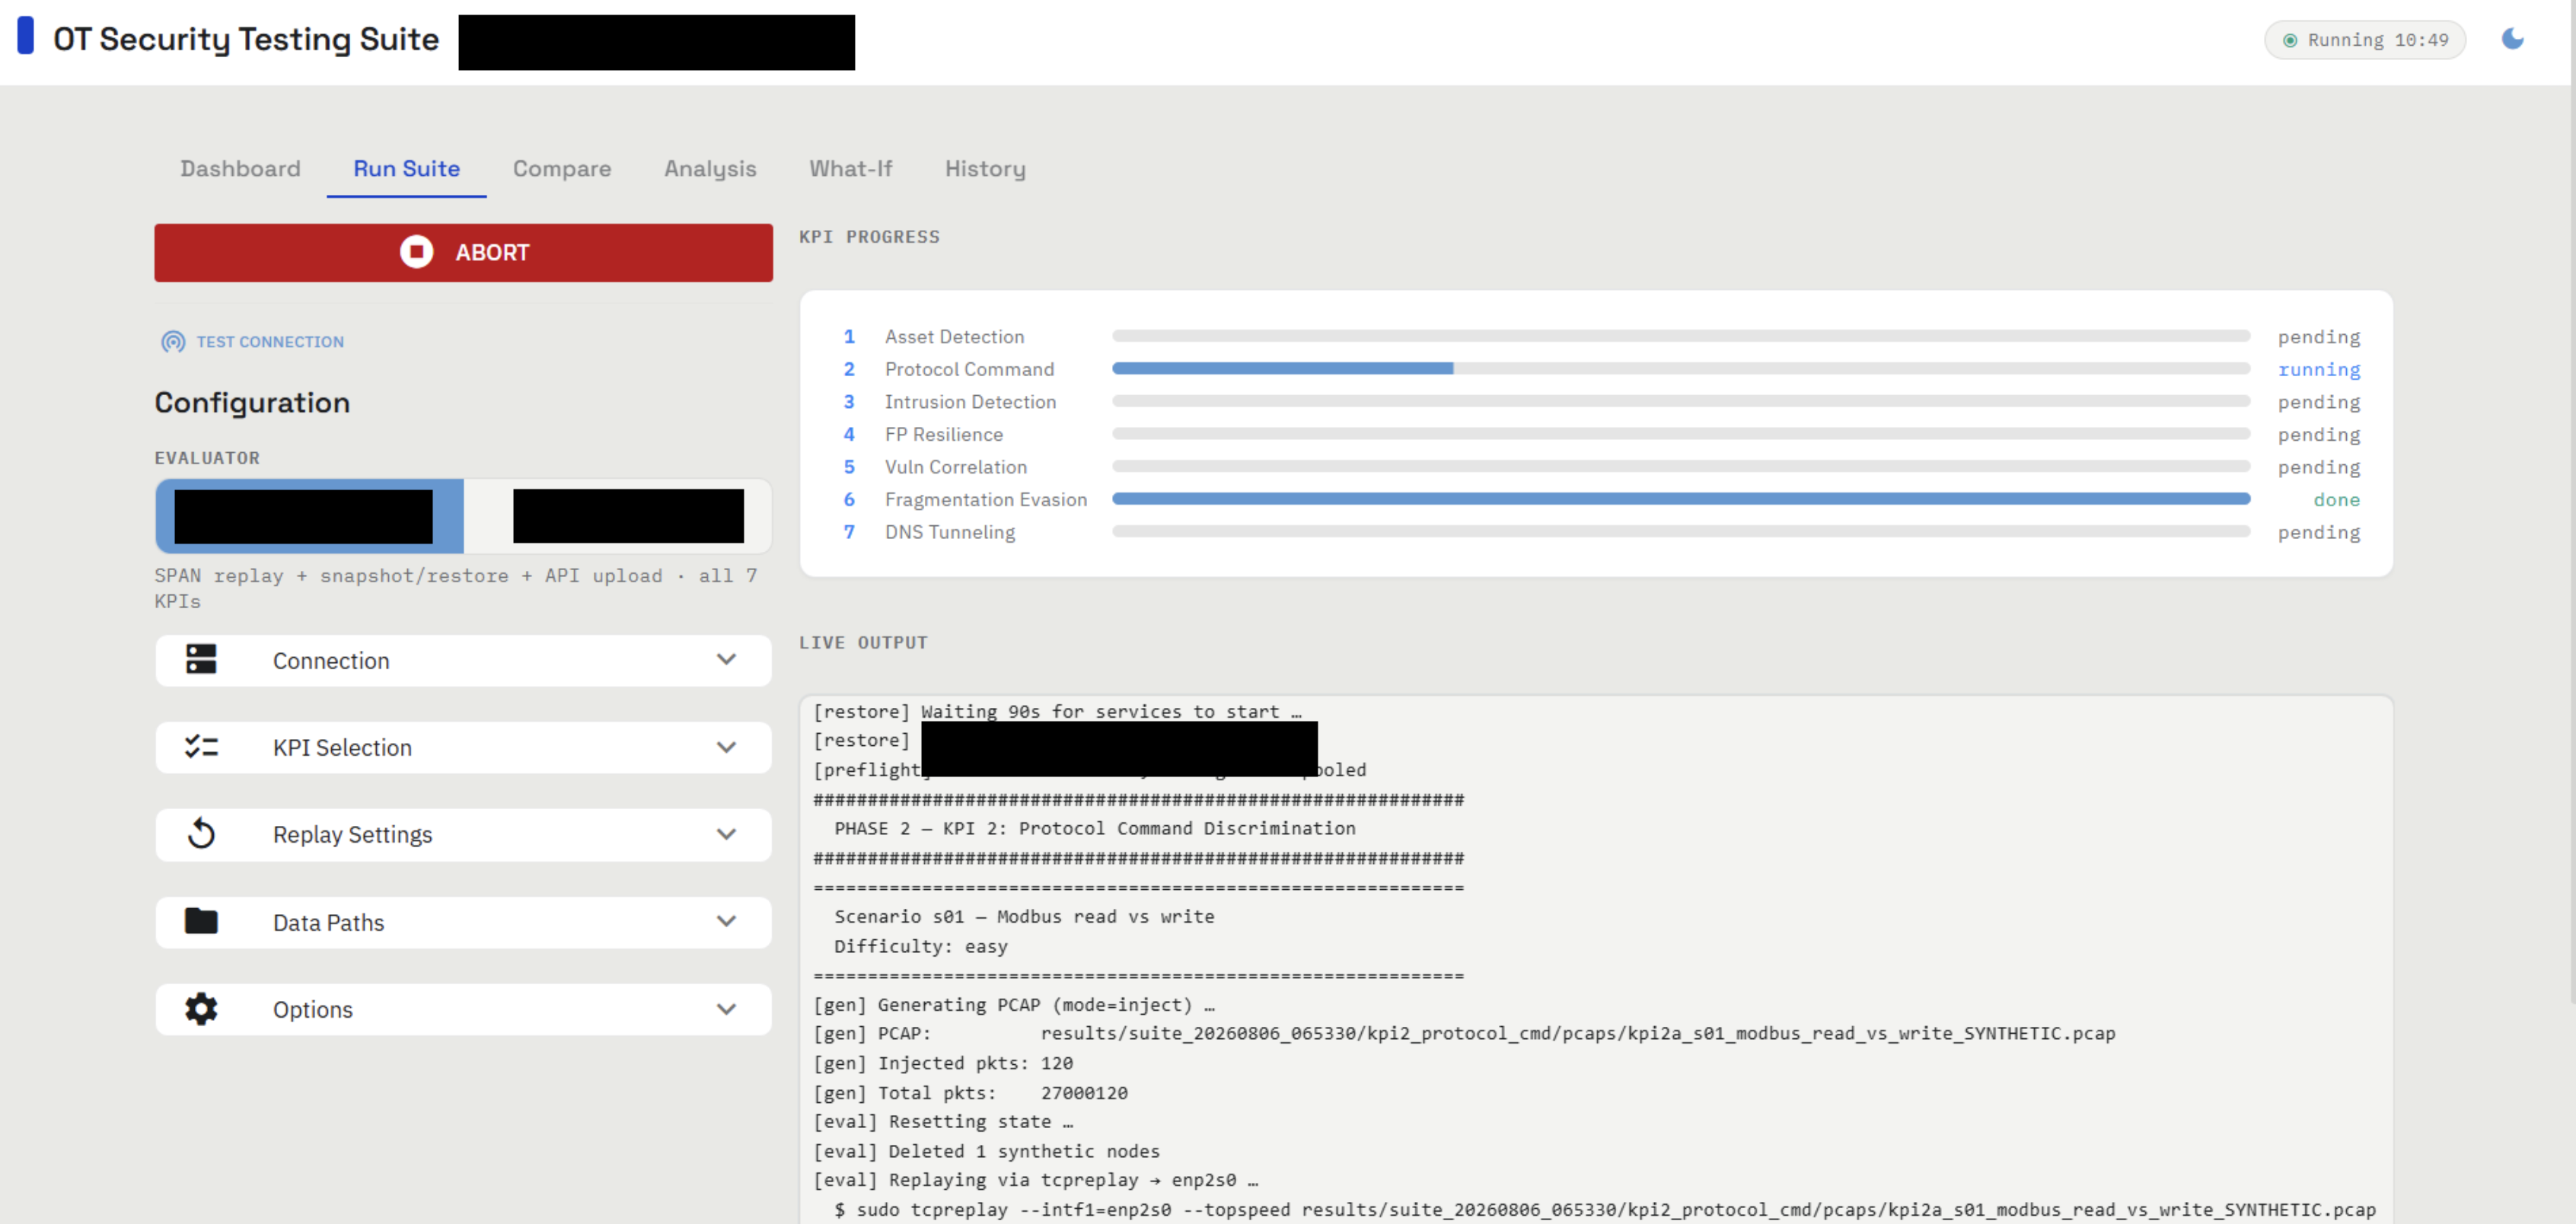Click the 'Difficulty: easy' line in live output
Screen dimensions: 2576x1224
coord(921,946)
